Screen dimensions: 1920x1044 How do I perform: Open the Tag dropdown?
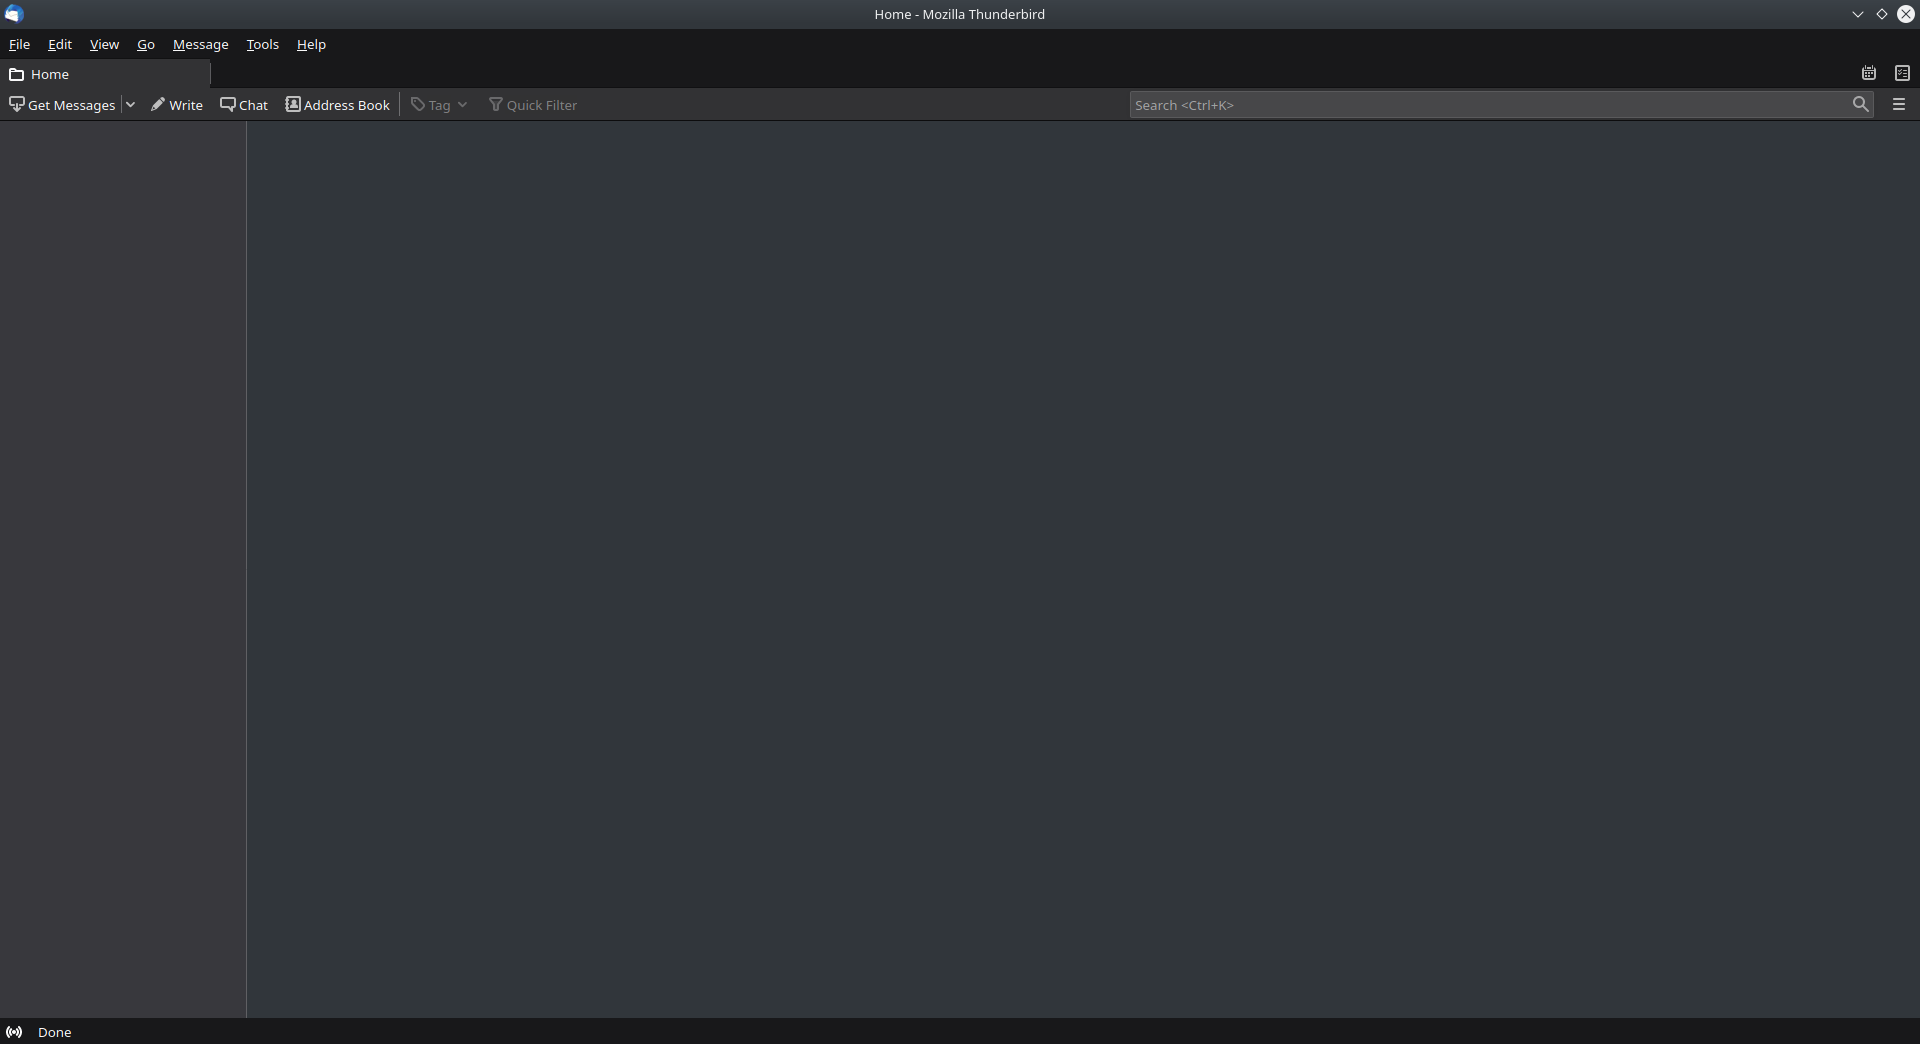tap(439, 105)
